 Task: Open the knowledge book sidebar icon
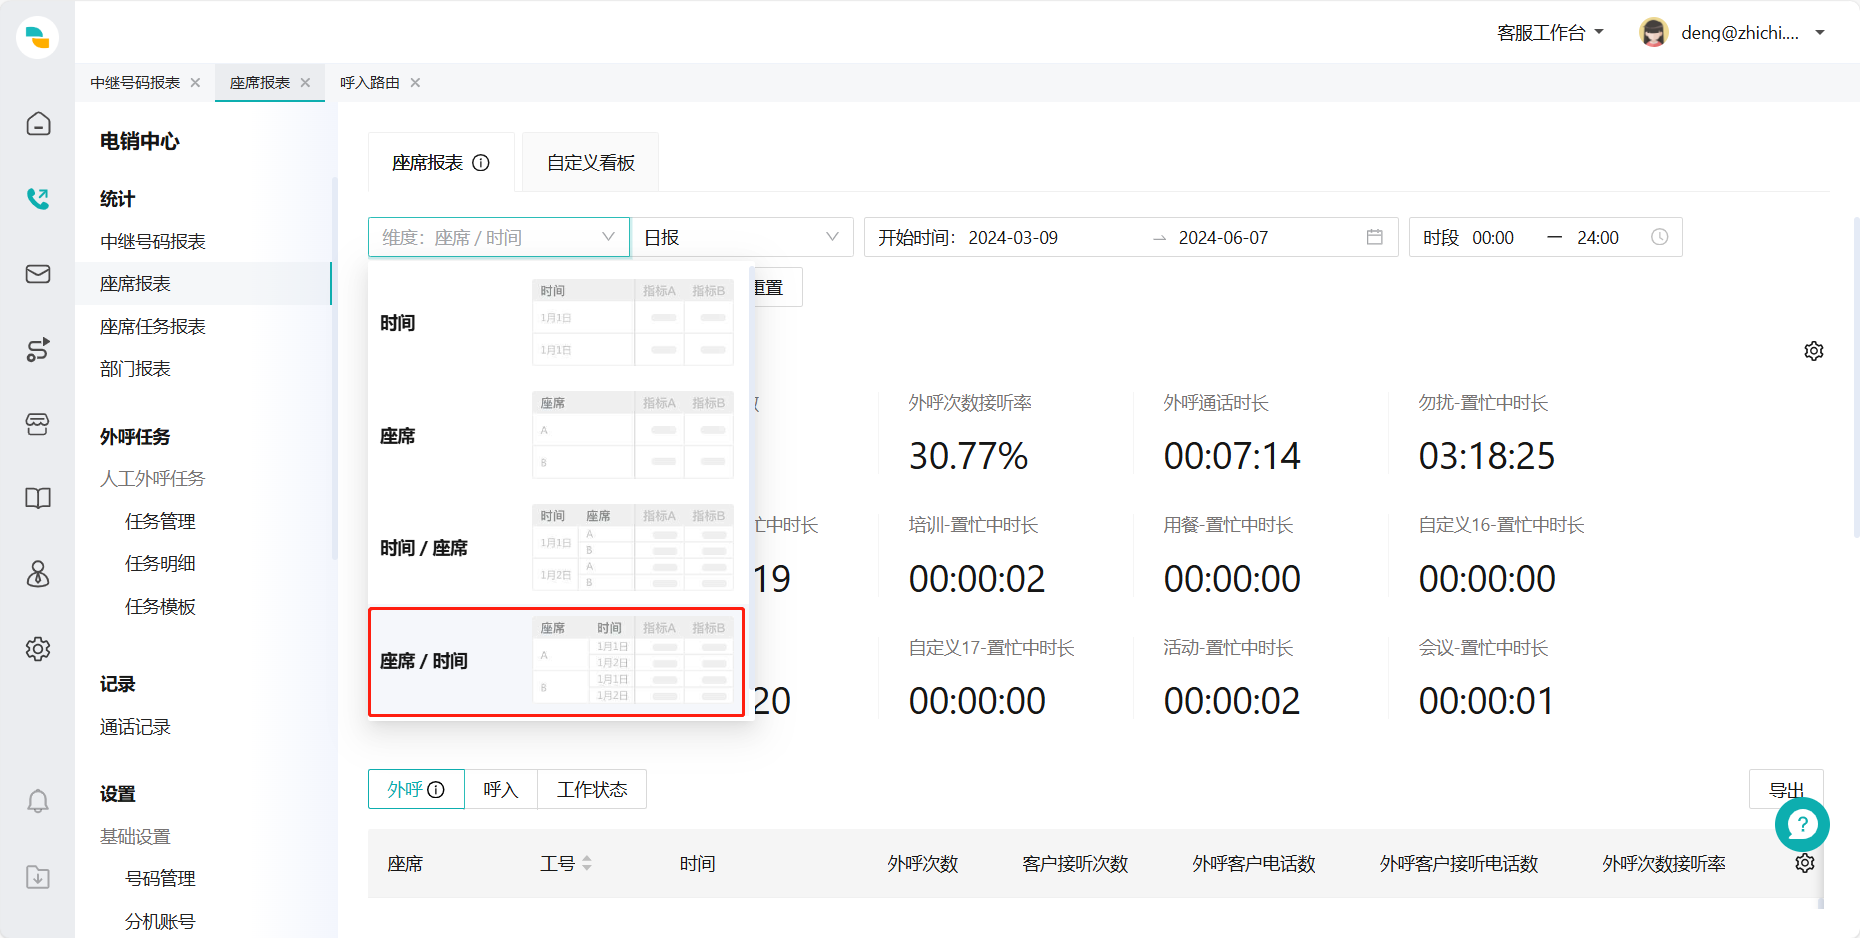pyautogui.click(x=38, y=498)
